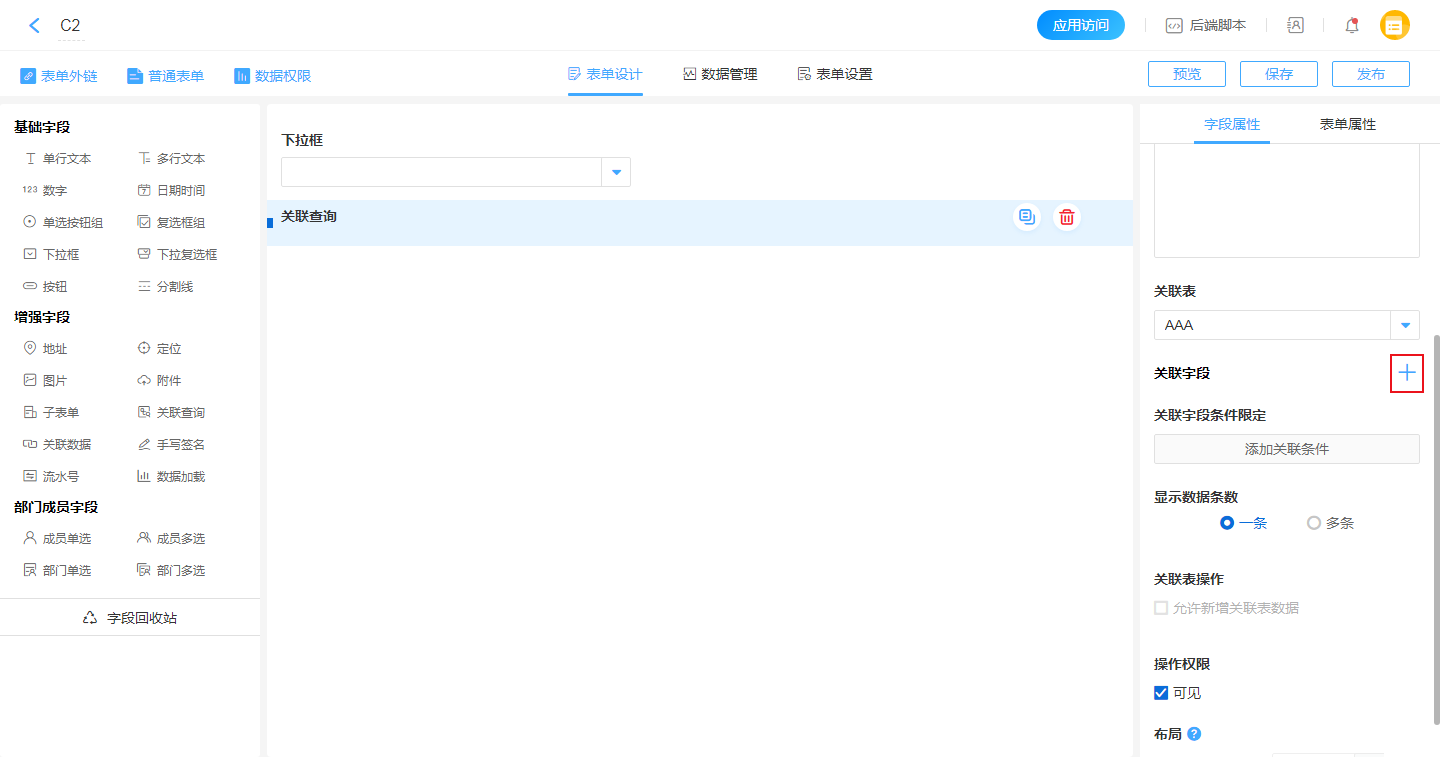Add a 关联字段 with the plus icon
Image resolution: width=1440 pixels, height=757 pixels.
tap(1407, 373)
